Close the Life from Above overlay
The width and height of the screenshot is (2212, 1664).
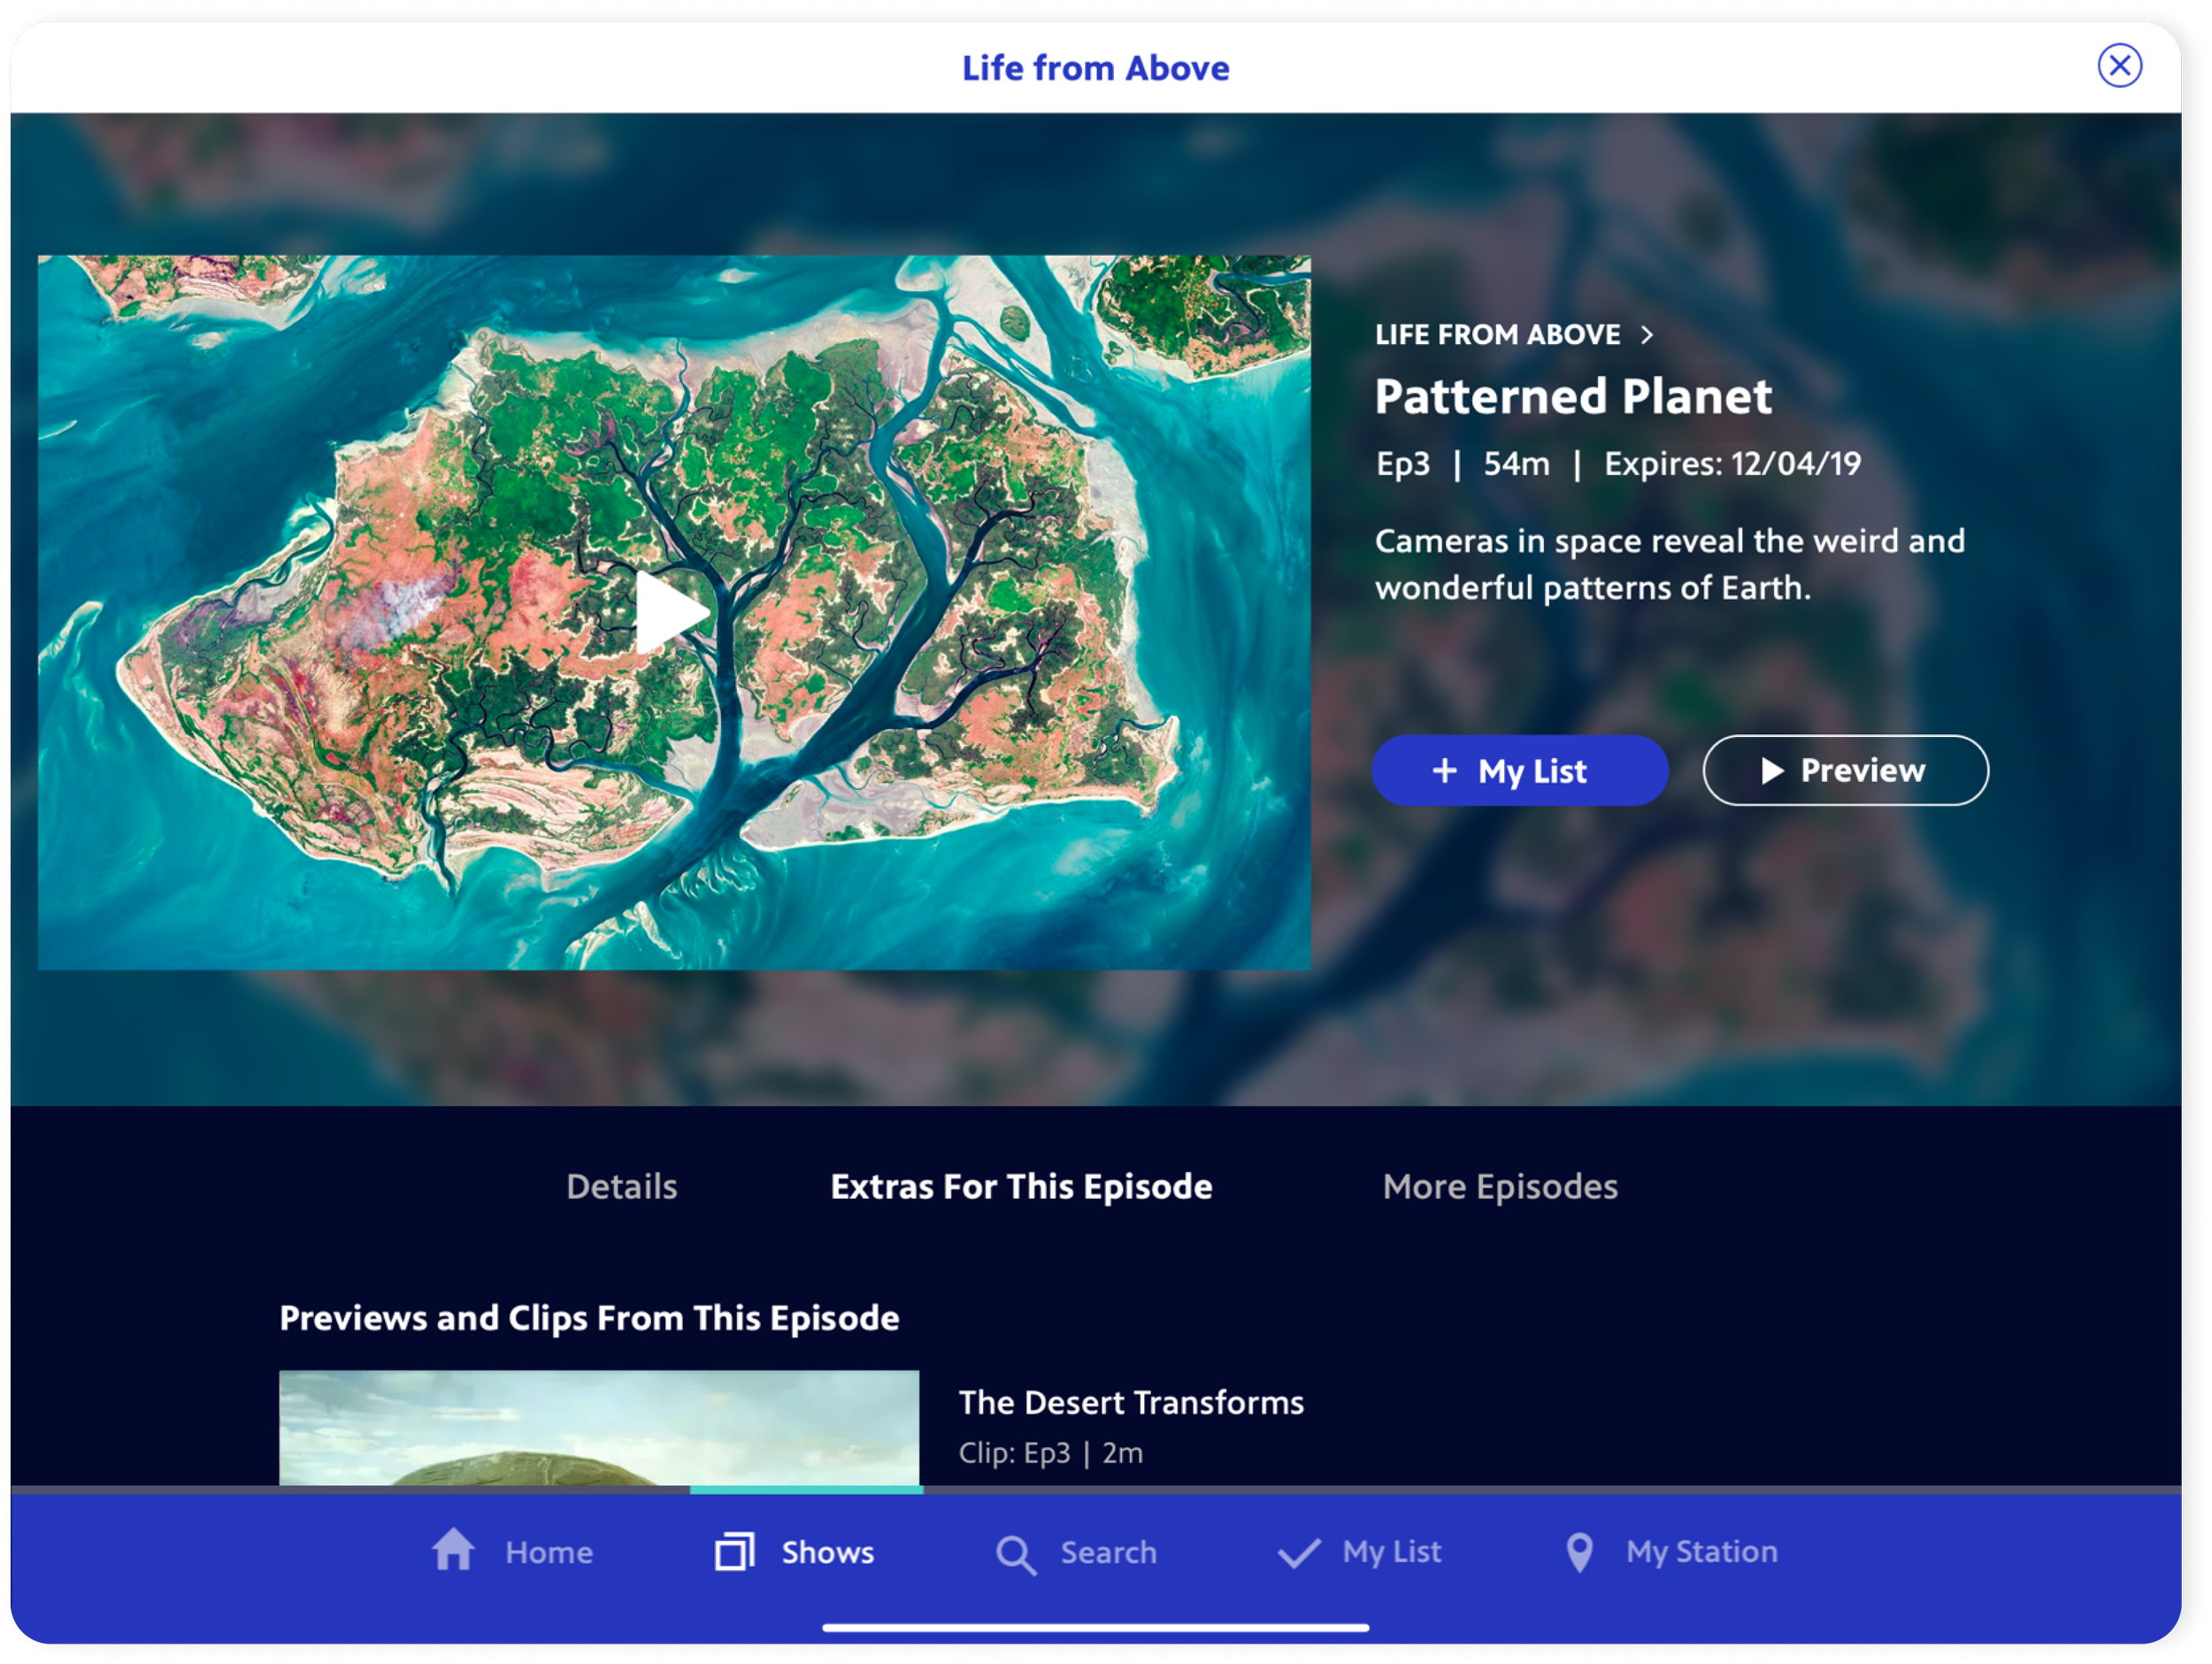[x=2118, y=66]
